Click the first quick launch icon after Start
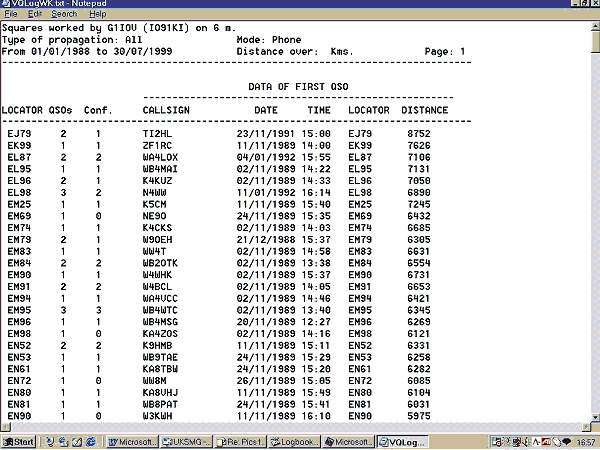Image resolution: width=600 pixels, height=450 pixels. [50, 442]
